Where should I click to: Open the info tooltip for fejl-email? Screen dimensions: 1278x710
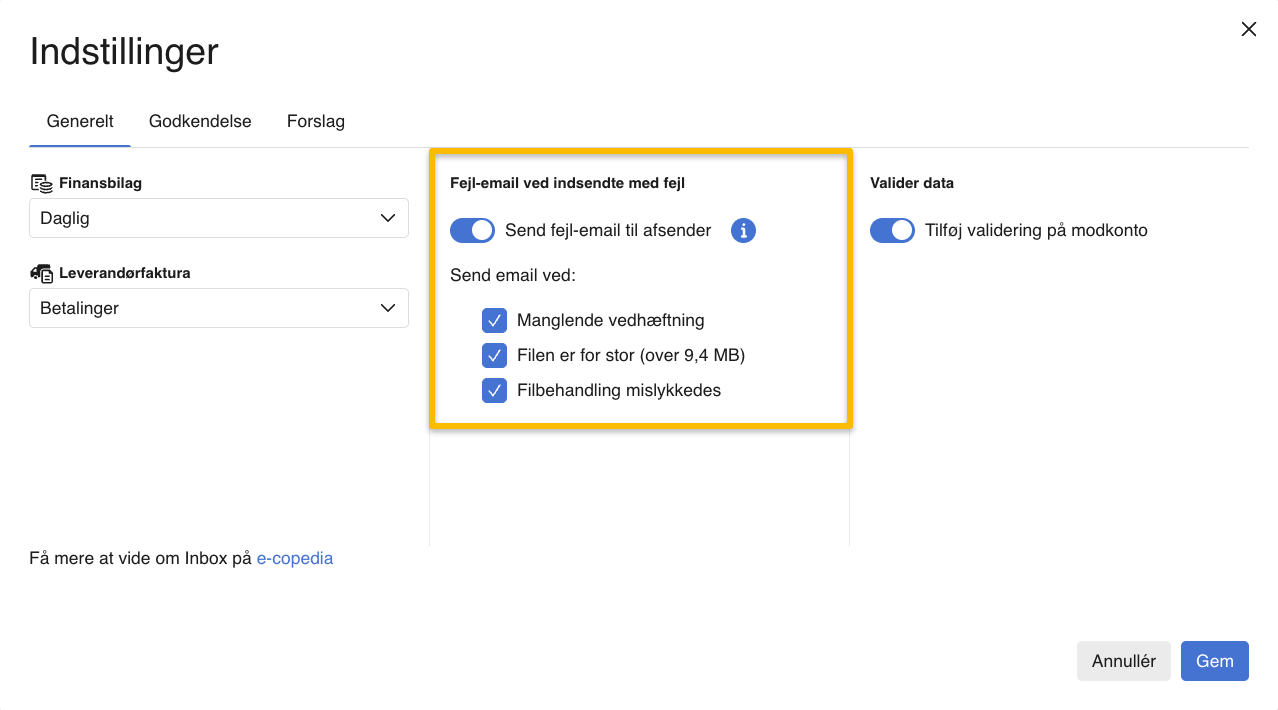coord(743,231)
